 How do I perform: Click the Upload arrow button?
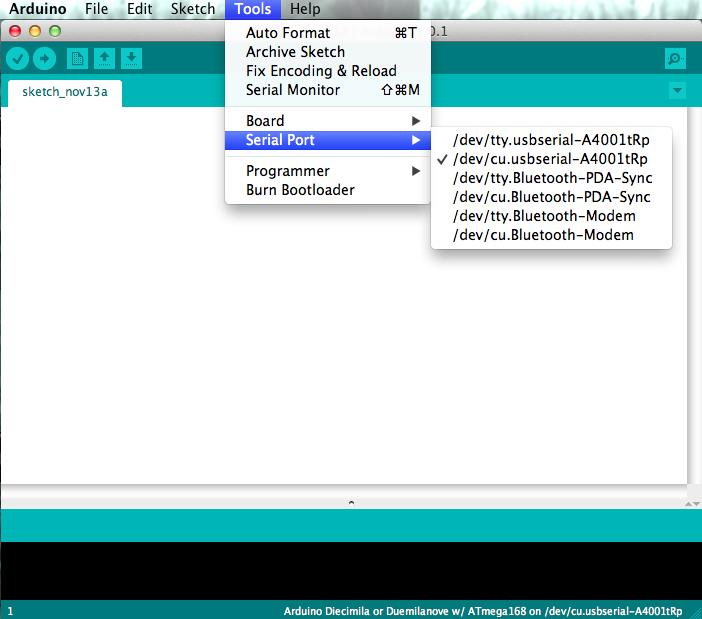click(x=44, y=59)
